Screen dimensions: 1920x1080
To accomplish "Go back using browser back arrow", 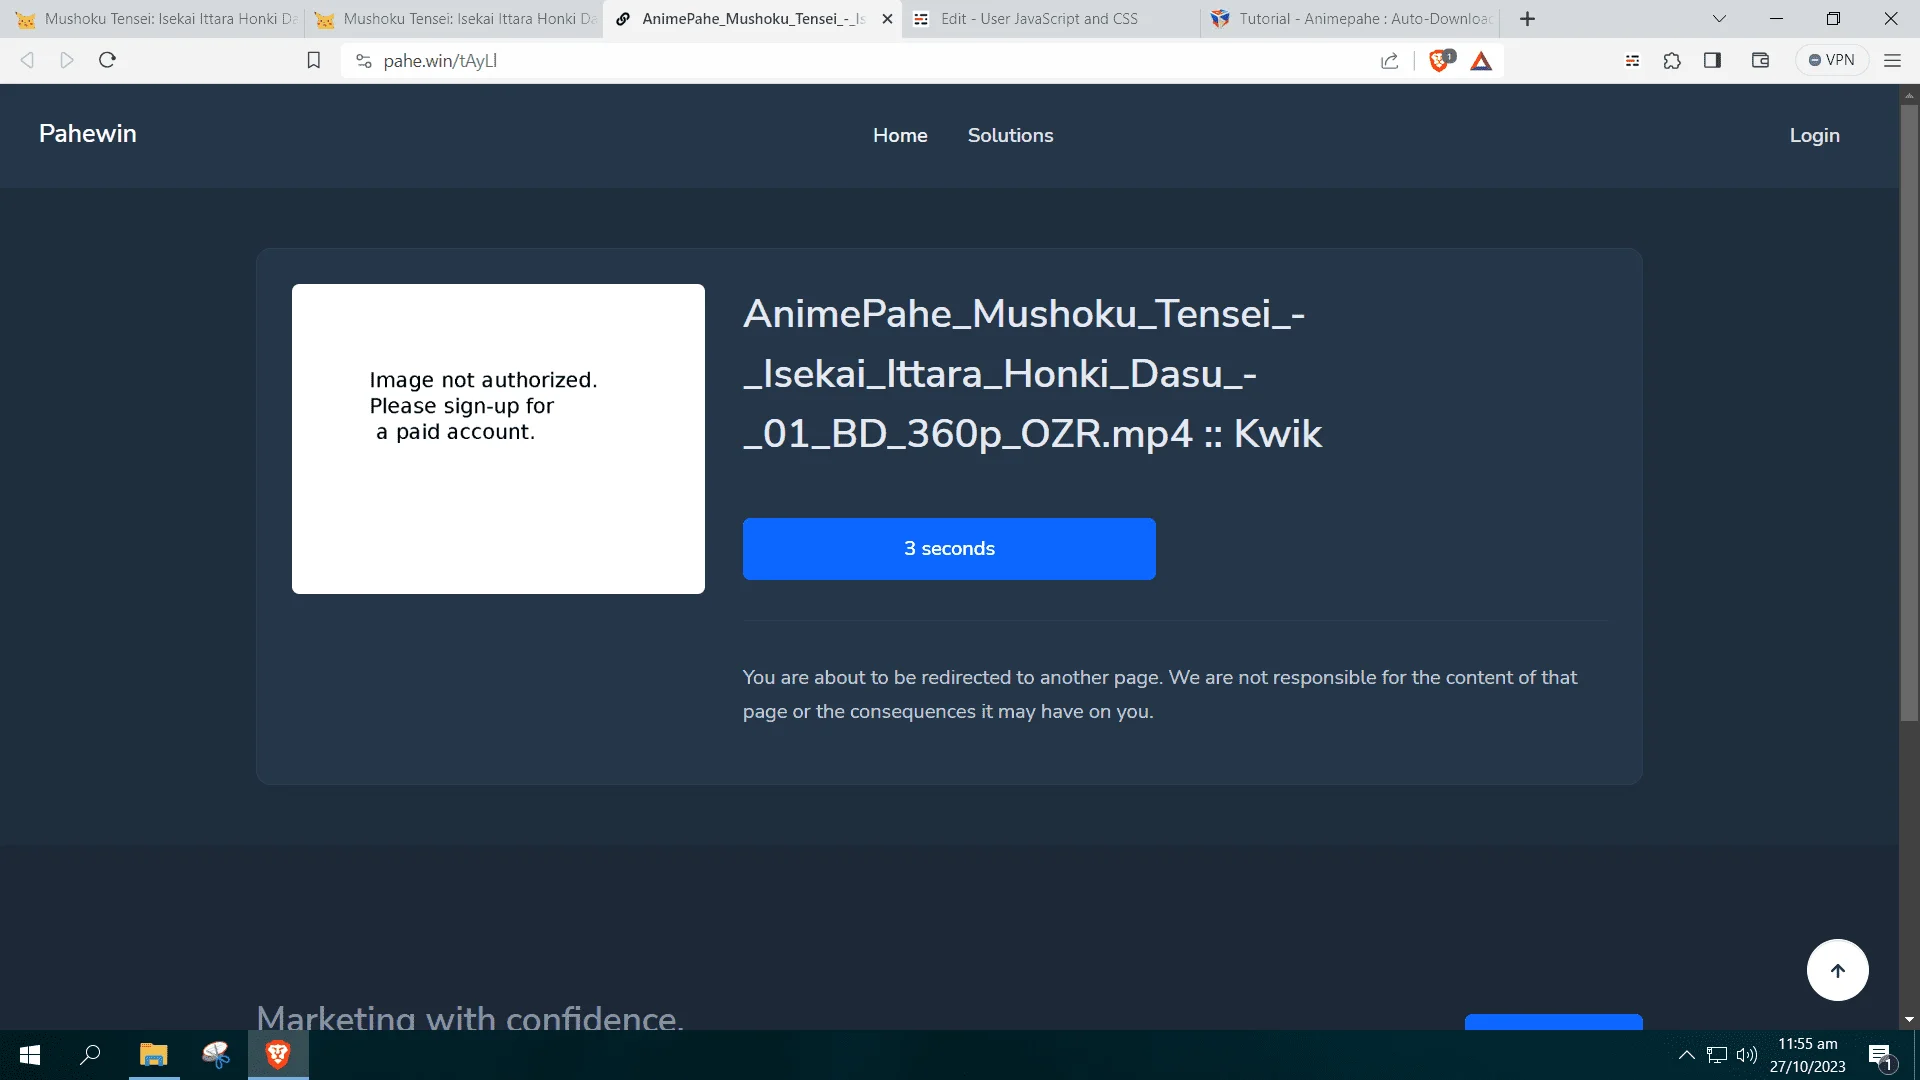I will tap(27, 60).
